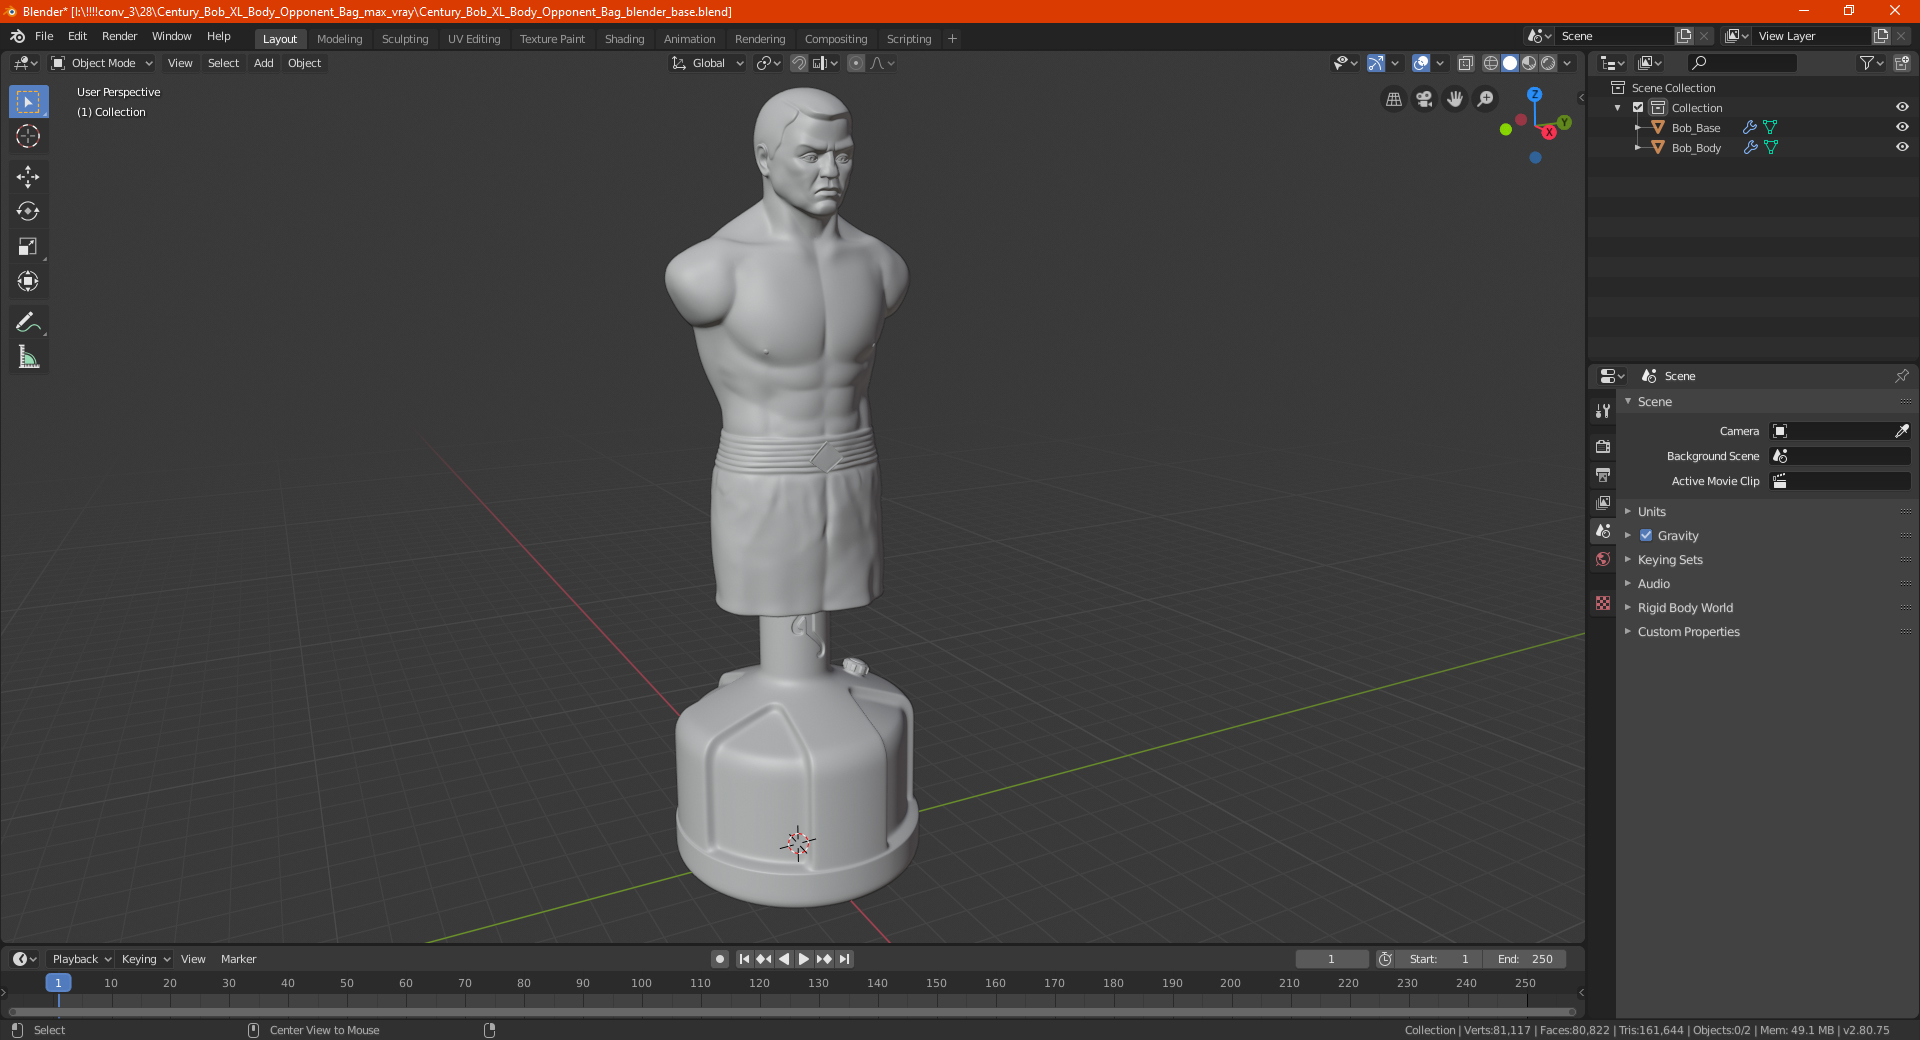Viewport: 1920px width, 1040px height.
Task: Toggle viewport overlays
Action: click(1421, 63)
